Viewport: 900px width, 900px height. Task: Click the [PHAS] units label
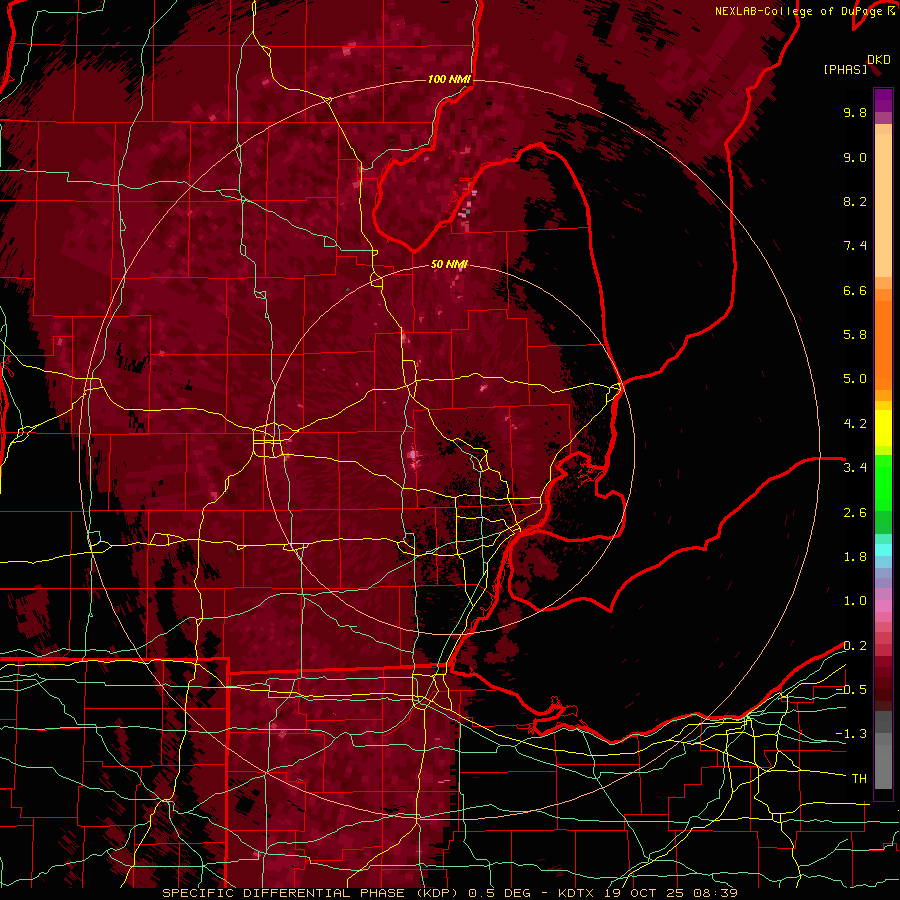tap(845, 69)
